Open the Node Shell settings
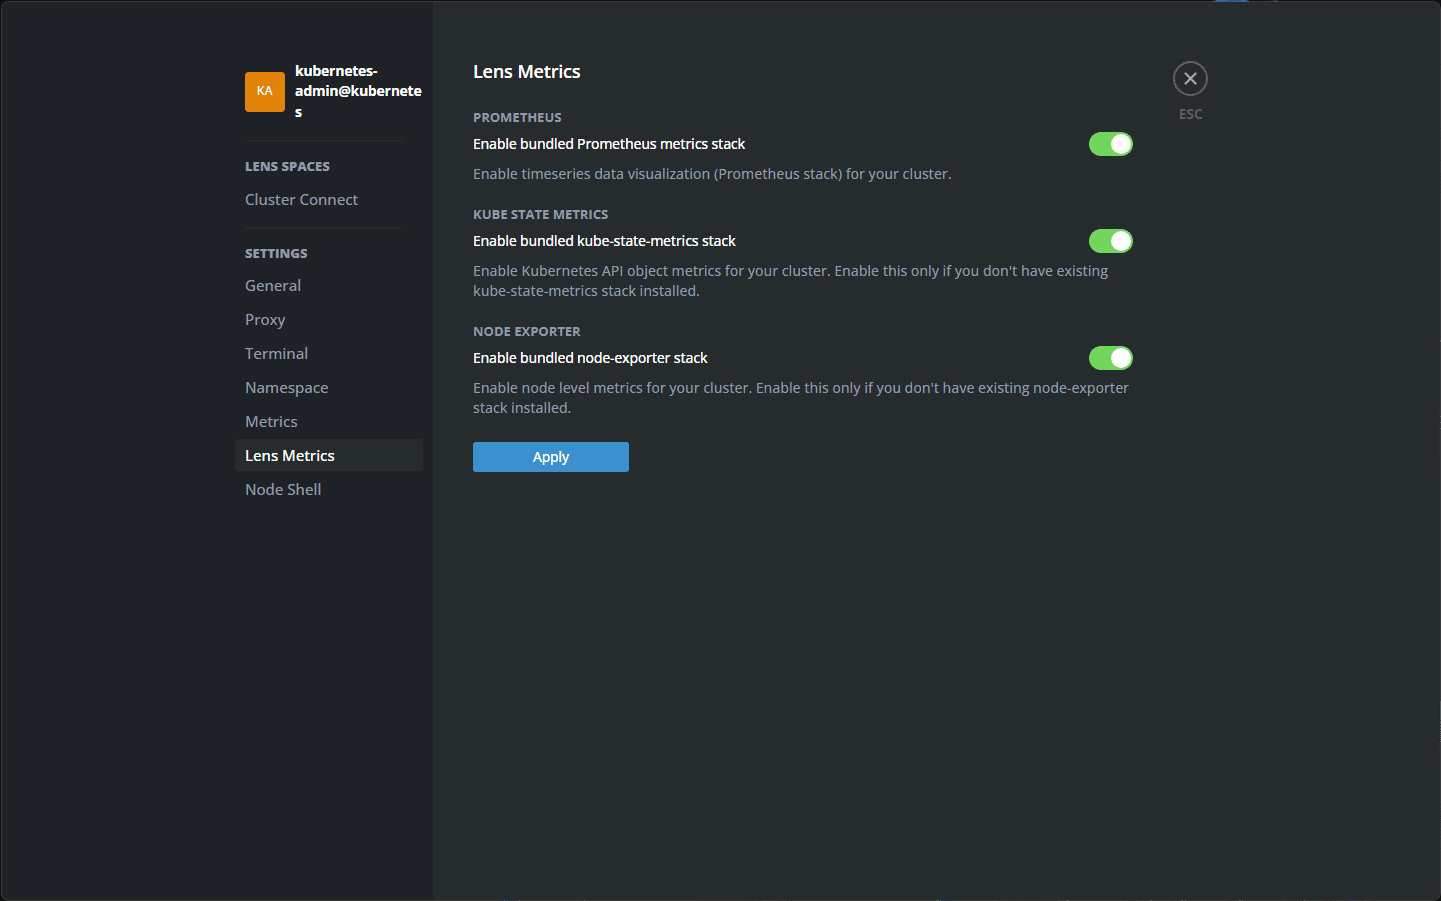Viewport: 1441px width, 901px height. 283,489
